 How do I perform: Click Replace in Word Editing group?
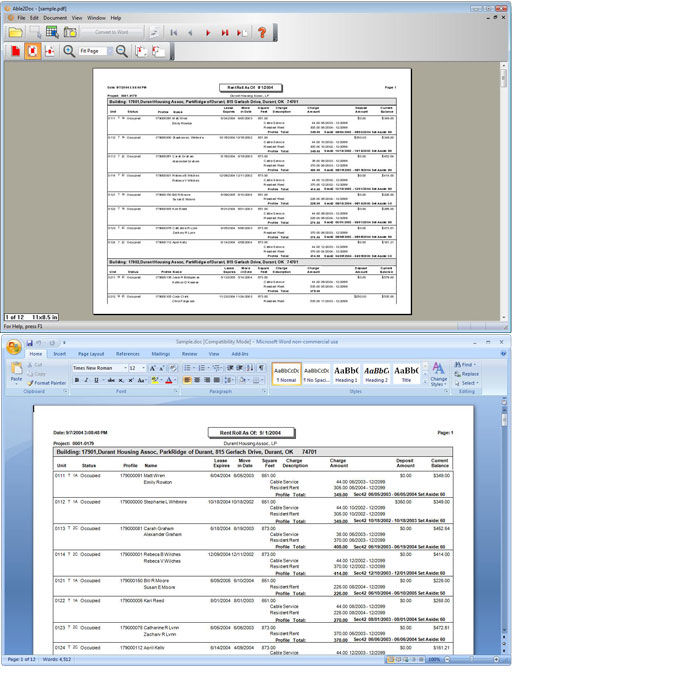(x=467, y=374)
